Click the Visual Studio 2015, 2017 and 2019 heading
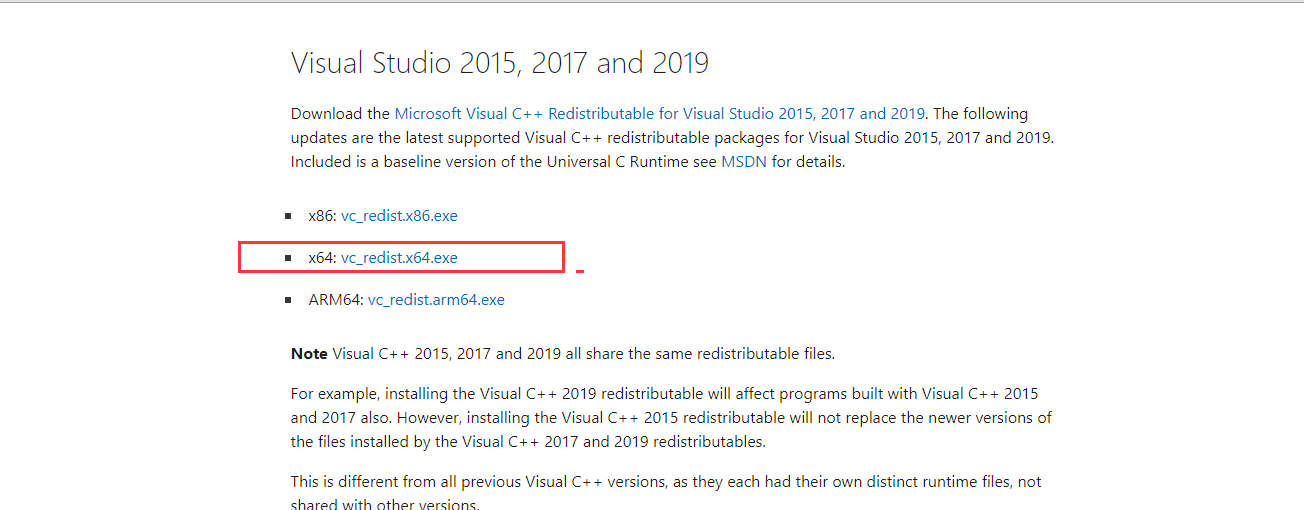 pos(499,64)
